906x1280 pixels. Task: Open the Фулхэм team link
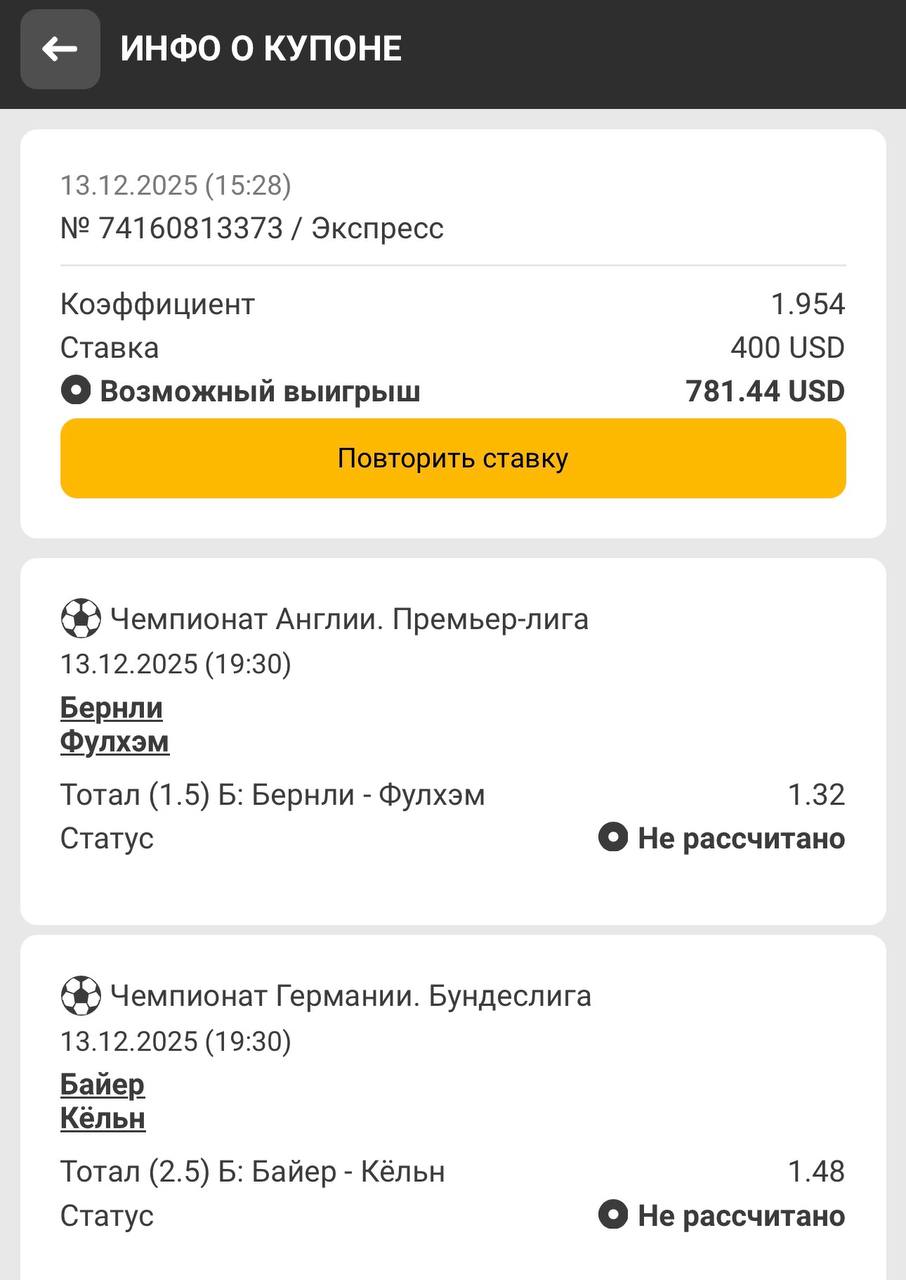tap(114, 742)
